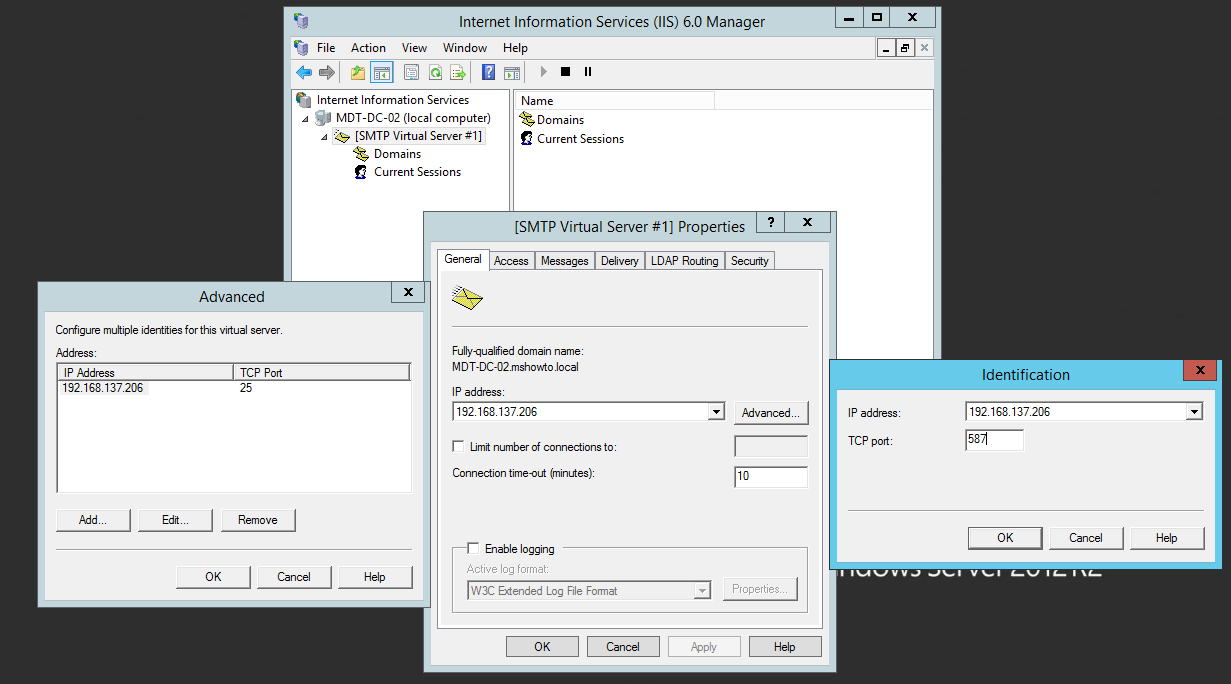Open the Help menu
Viewport: 1231px width, 684px height.
pos(515,47)
